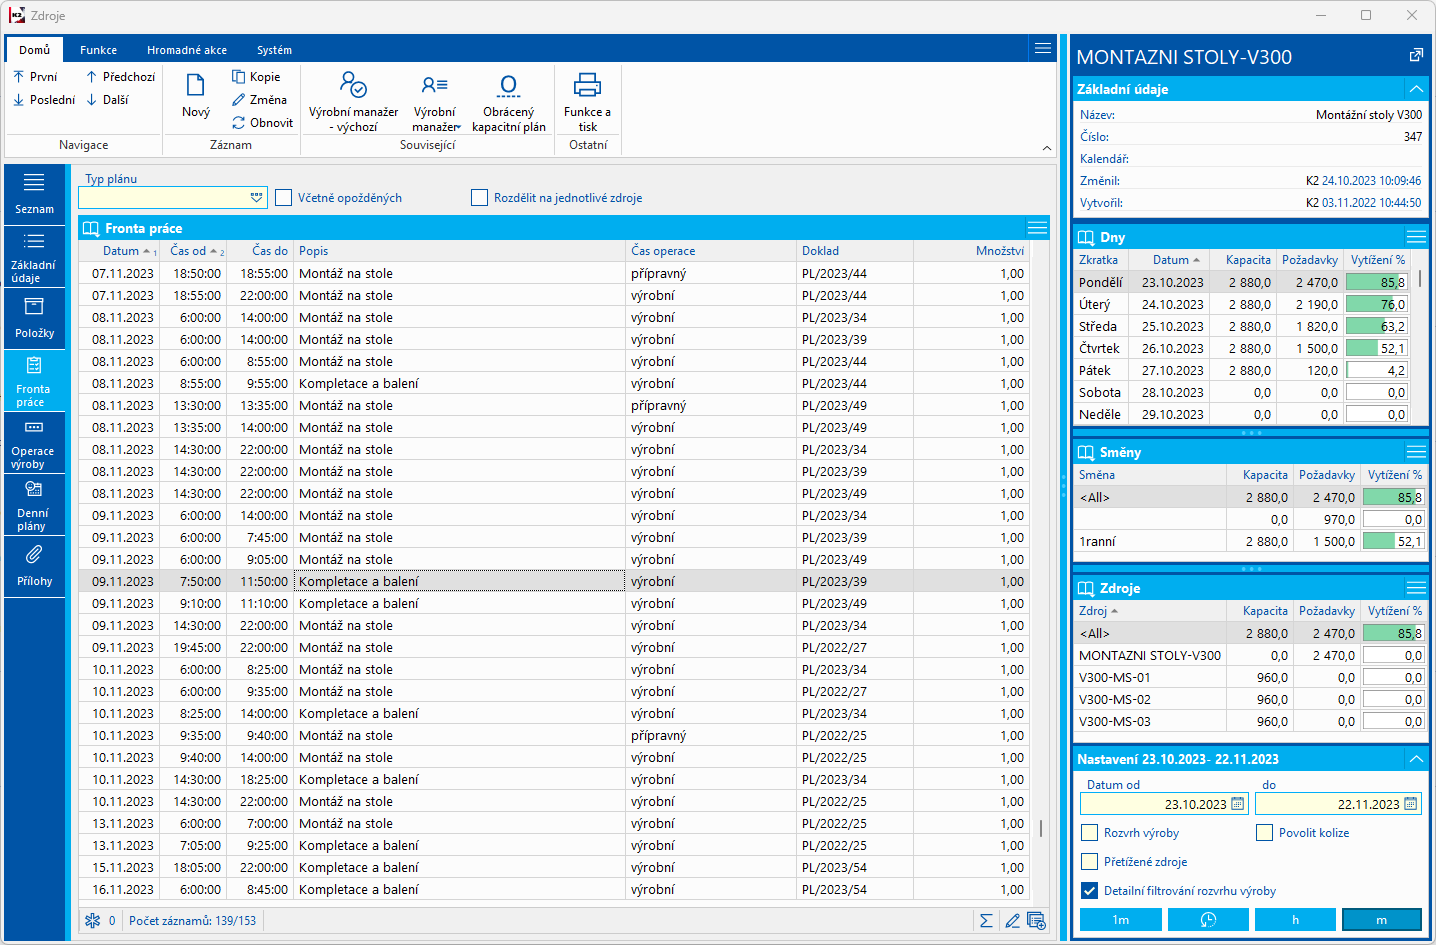Open Přílohy attachments in sidebar
Image resolution: width=1436 pixels, height=945 pixels.
[x=34, y=566]
